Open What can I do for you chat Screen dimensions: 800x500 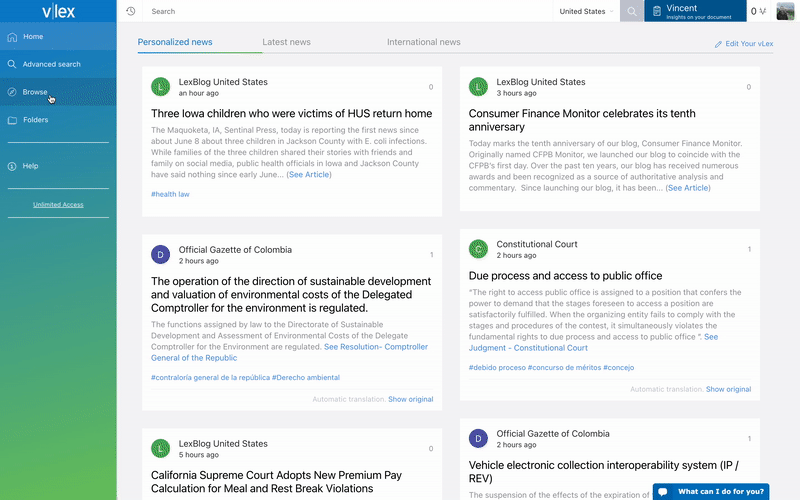click(x=711, y=491)
